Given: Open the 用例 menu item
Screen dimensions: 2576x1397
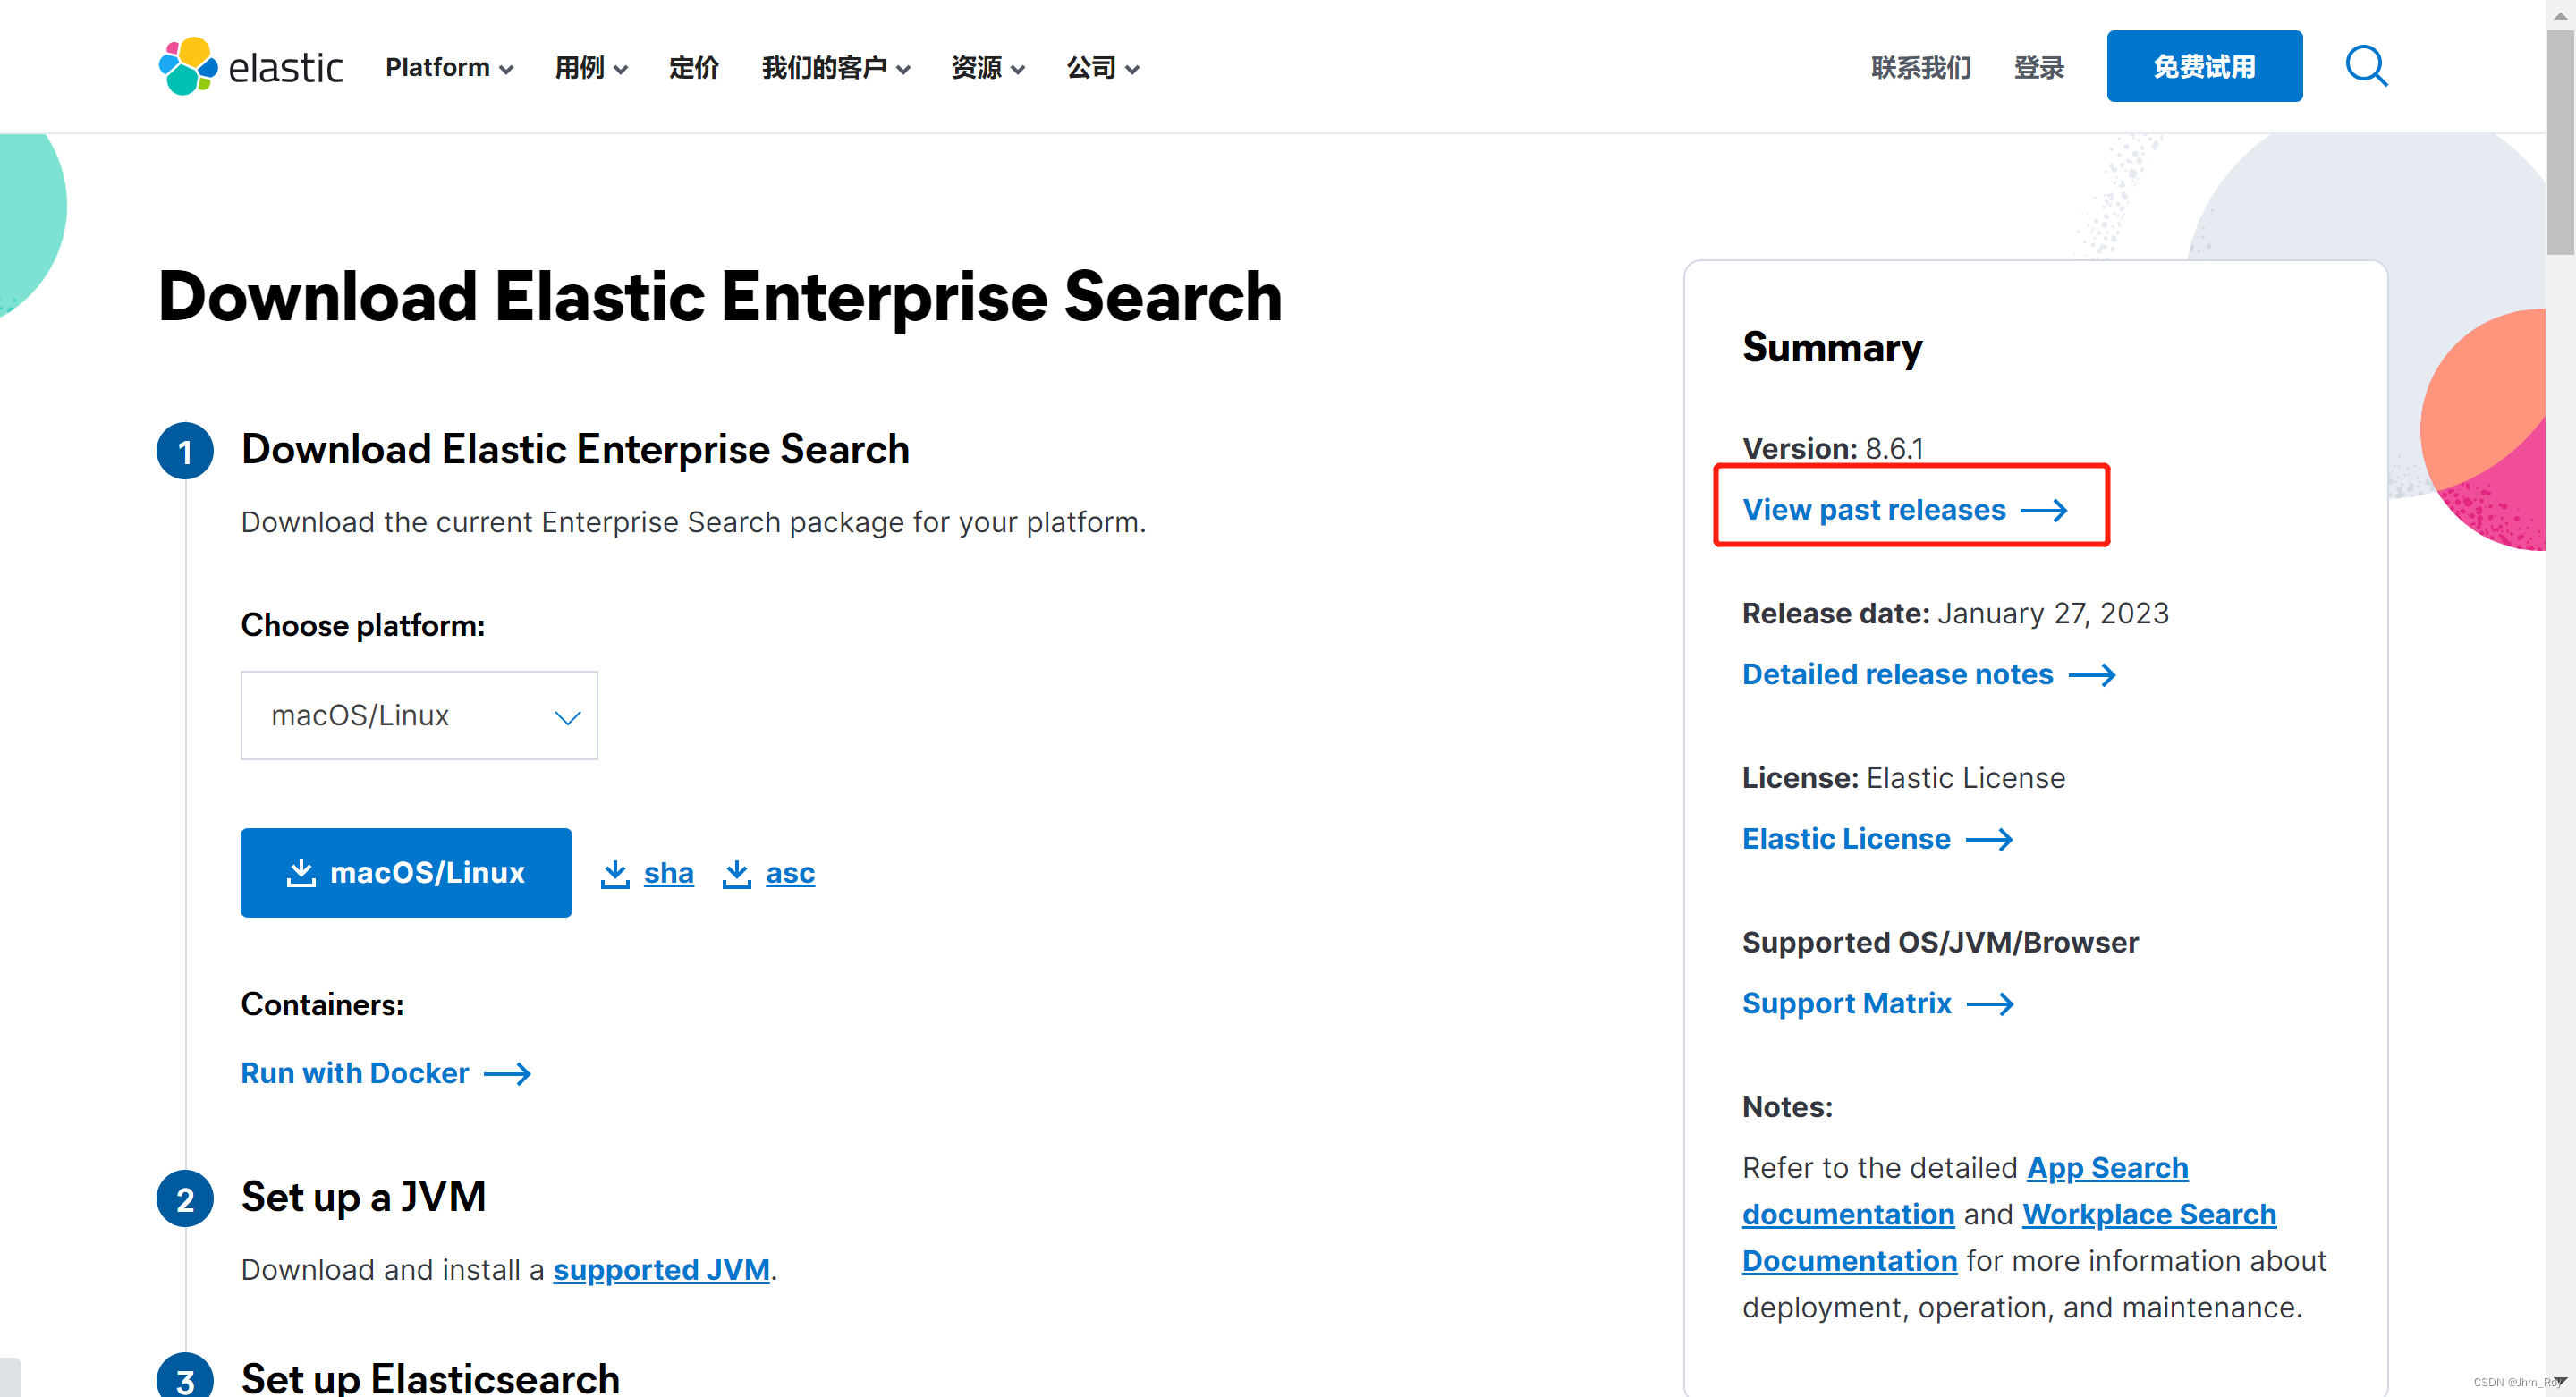Looking at the screenshot, I should tap(591, 67).
